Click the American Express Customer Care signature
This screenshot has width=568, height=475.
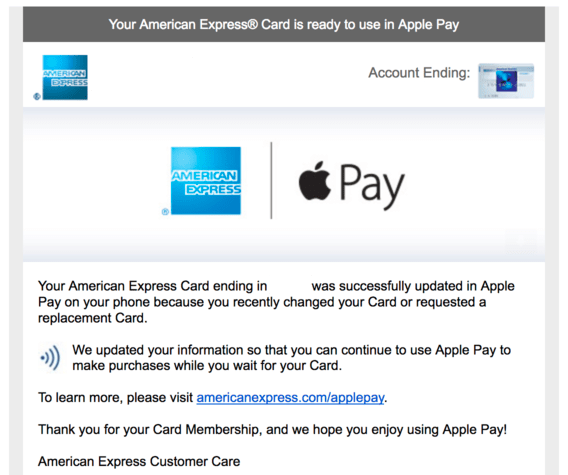click(139, 461)
